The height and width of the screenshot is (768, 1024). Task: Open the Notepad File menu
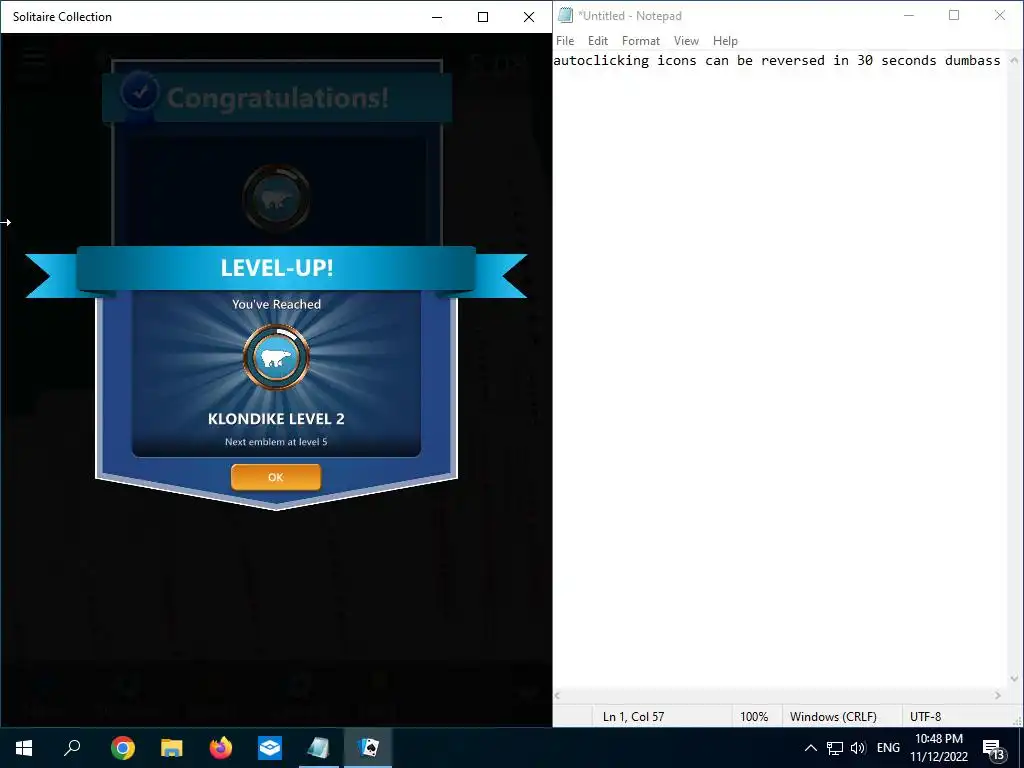click(565, 40)
